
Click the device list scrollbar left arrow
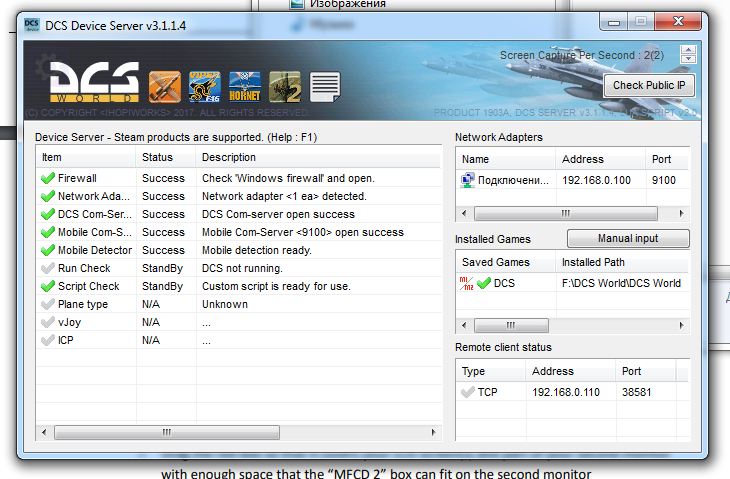pyautogui.click(x=44, y=432)
